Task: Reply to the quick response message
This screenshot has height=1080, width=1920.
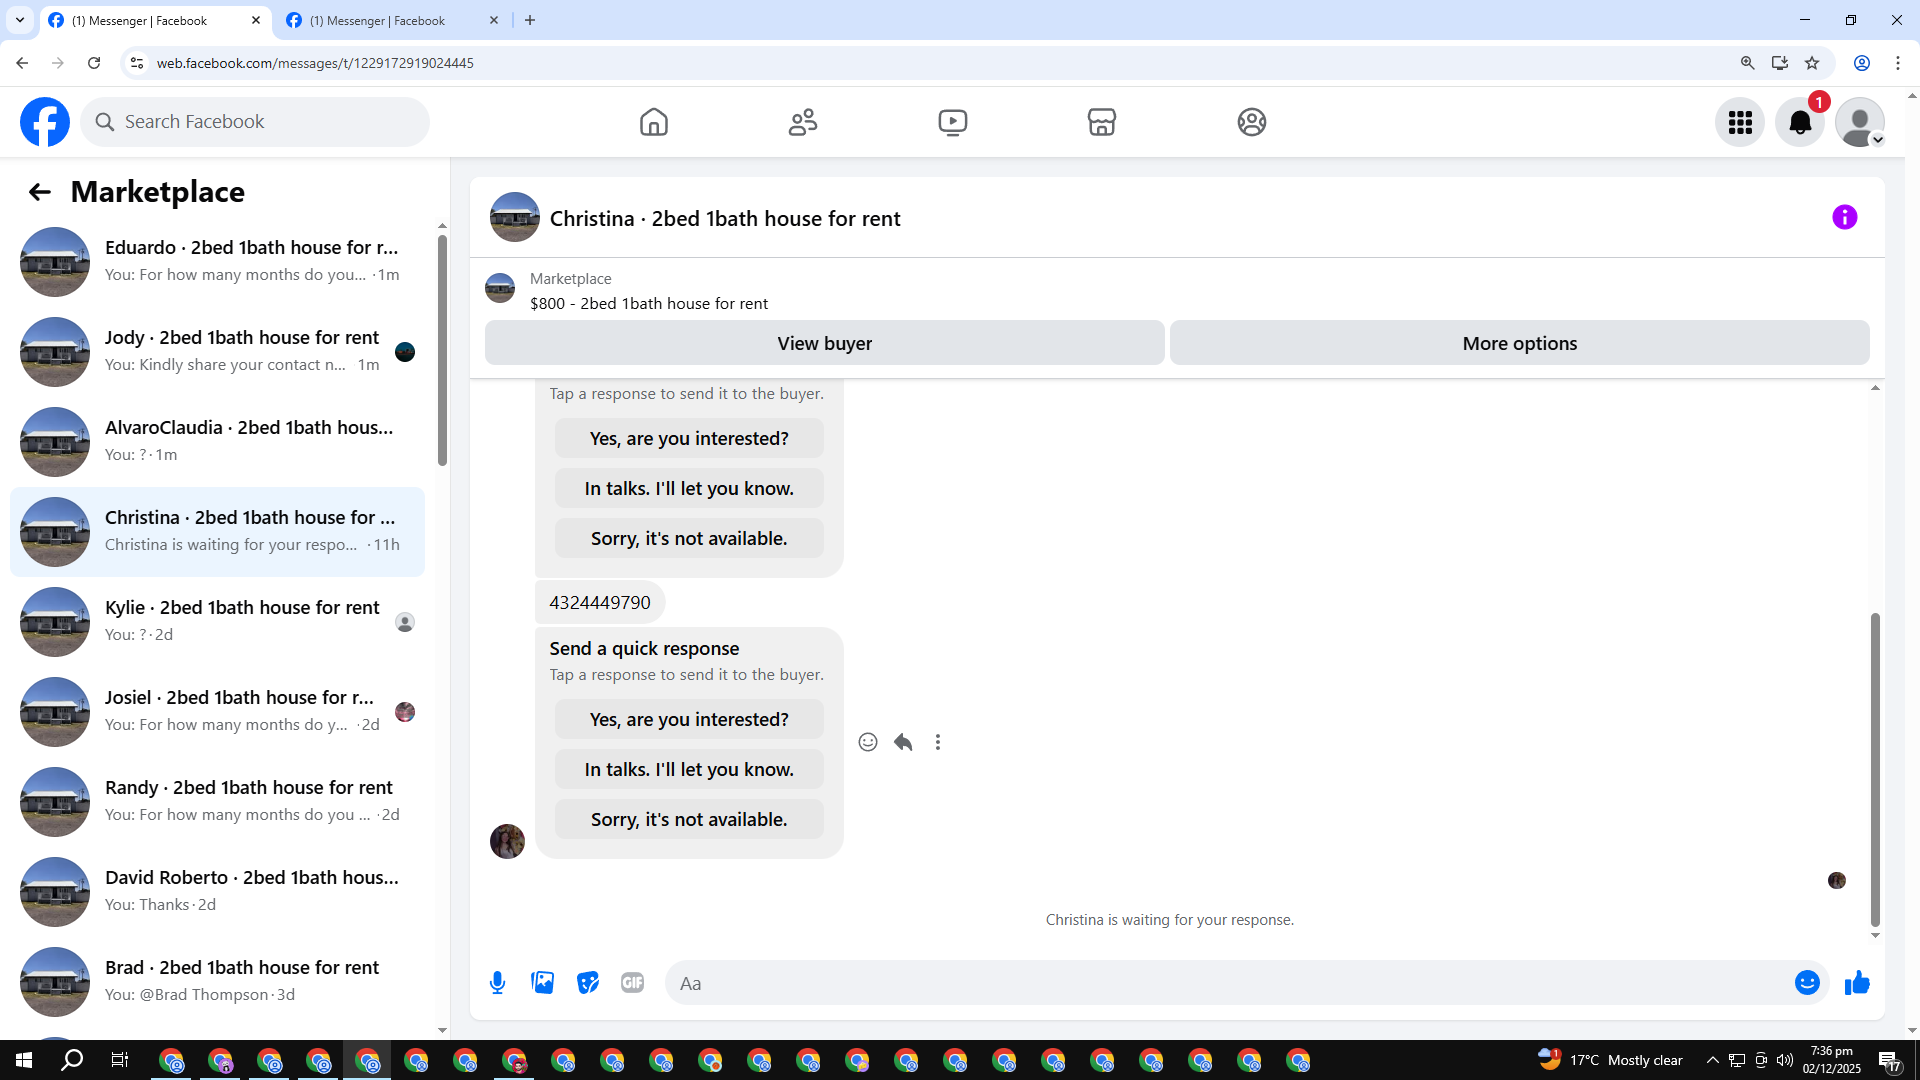Action: 903,742
